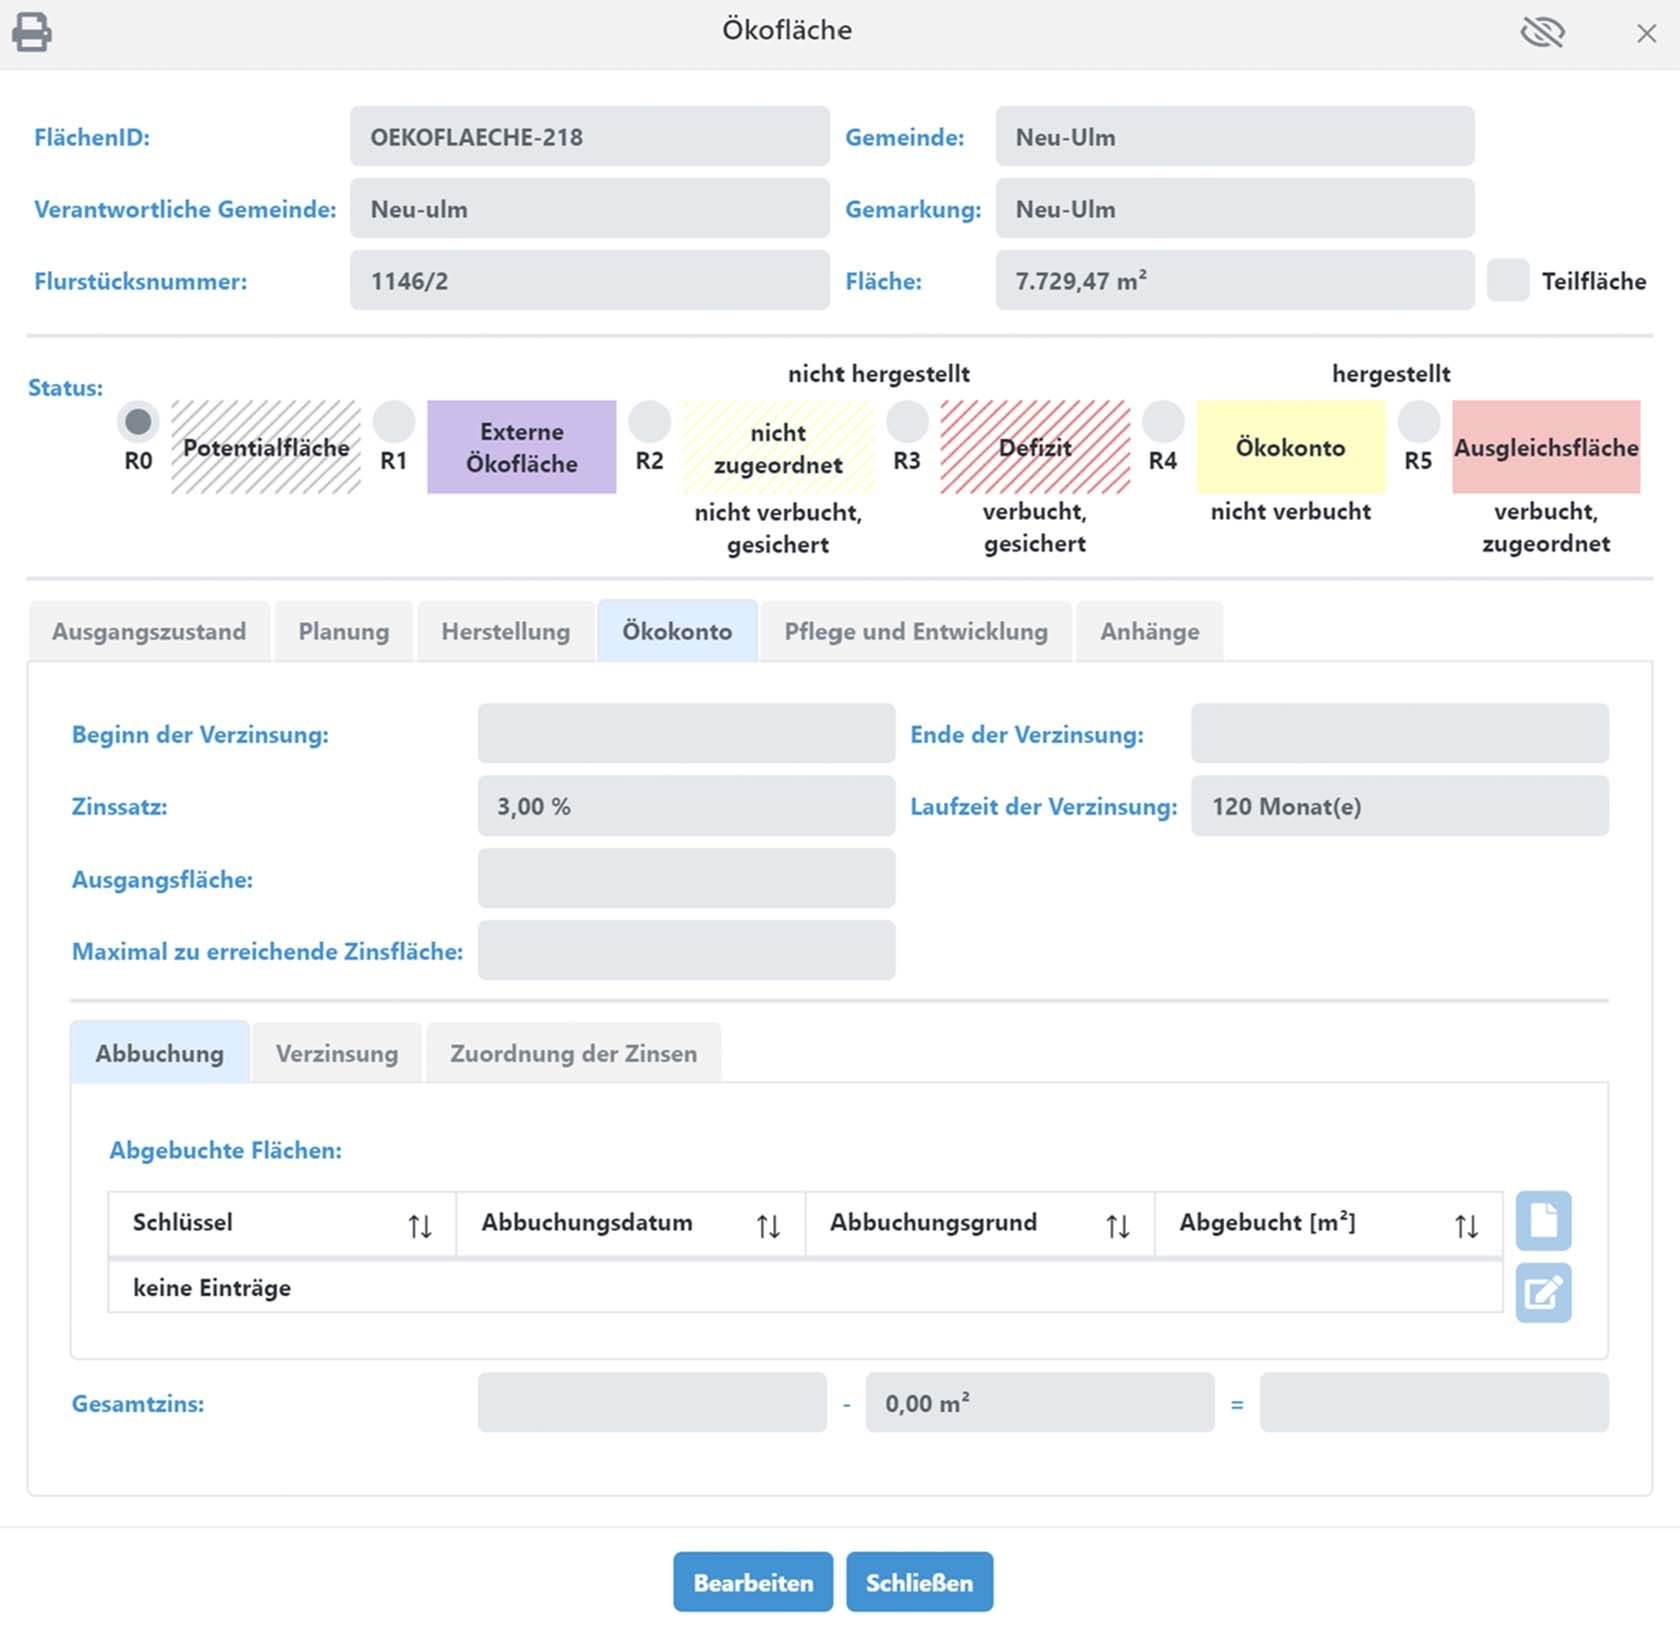Sort by Abgebucht [m²] sort arrows
The height and width of the screenshot is (1633, 1680).
pos(1466,1225)
